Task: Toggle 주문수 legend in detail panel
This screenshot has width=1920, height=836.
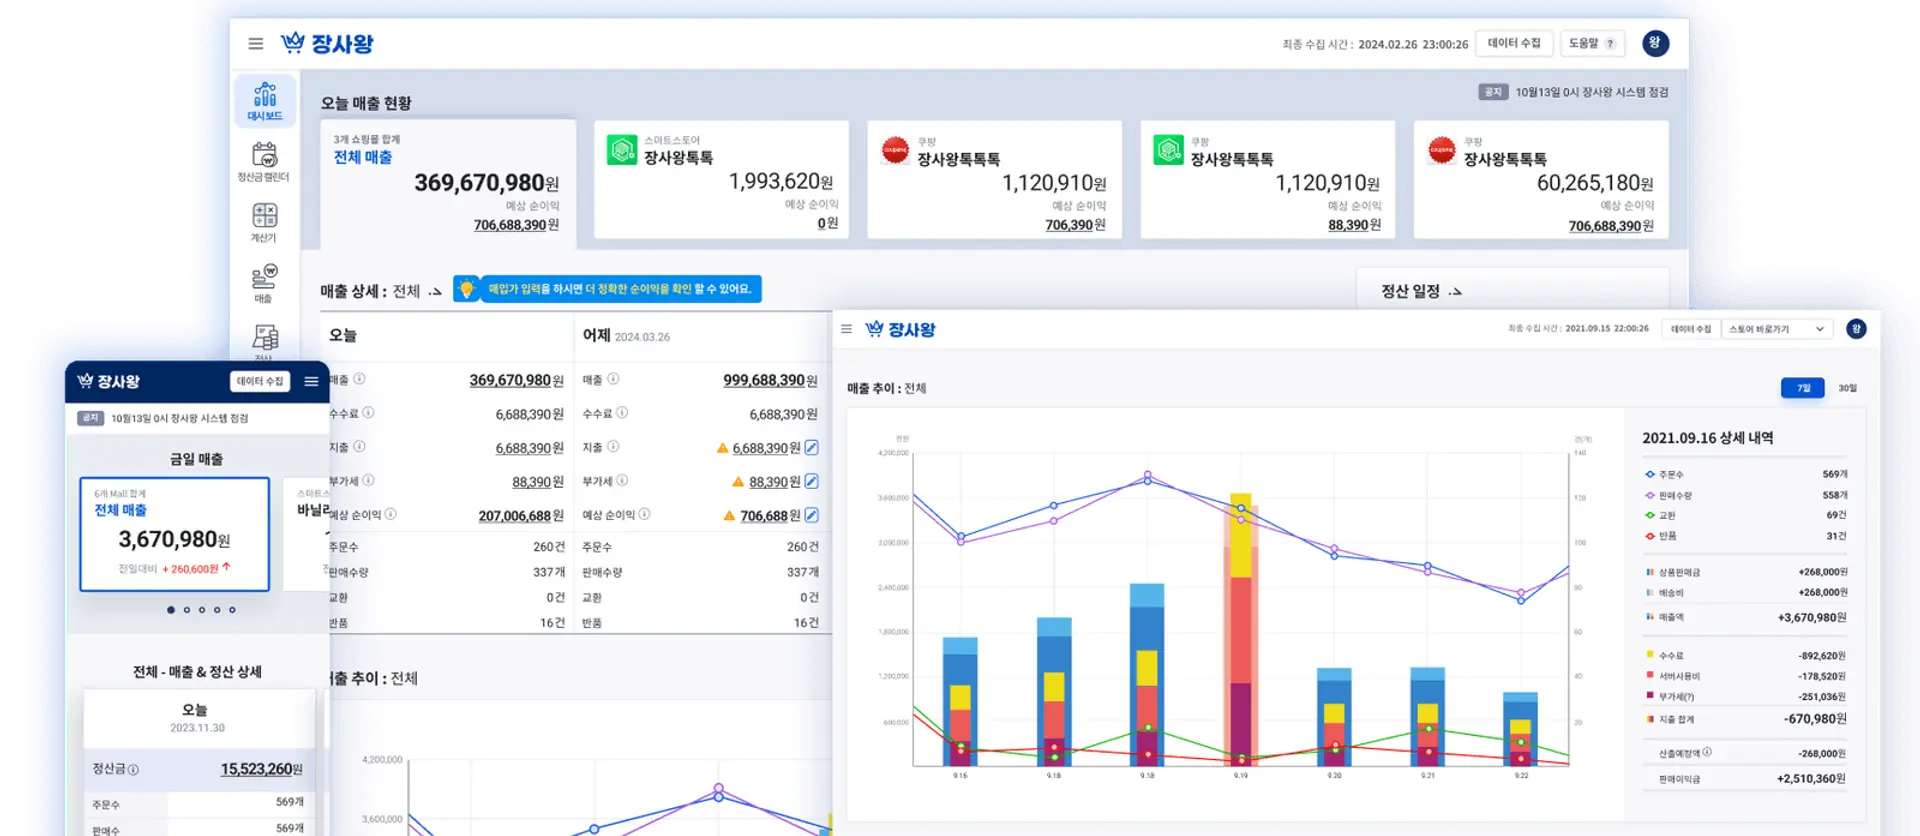Action: pos(1664,474)
